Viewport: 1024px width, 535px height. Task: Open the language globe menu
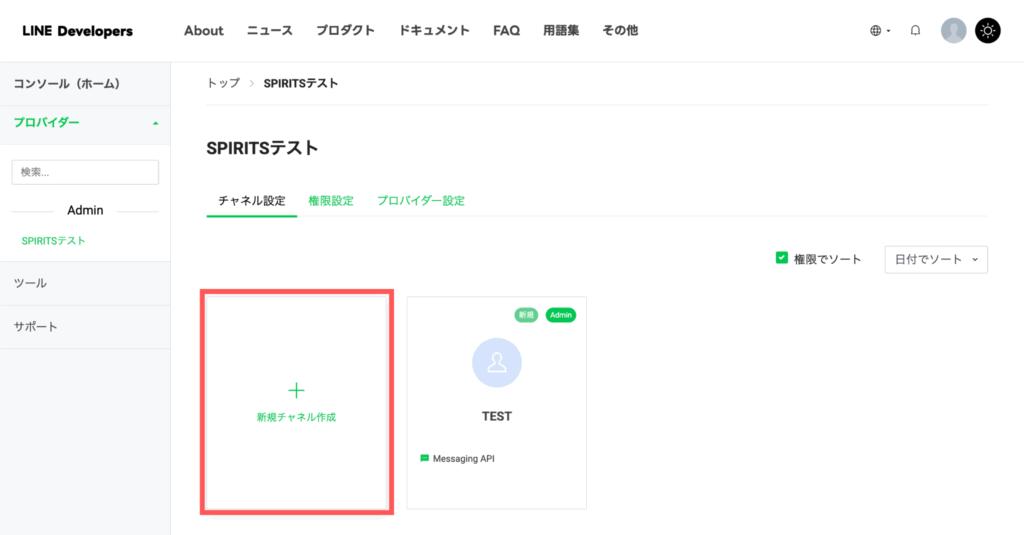[x=879, y=31]
